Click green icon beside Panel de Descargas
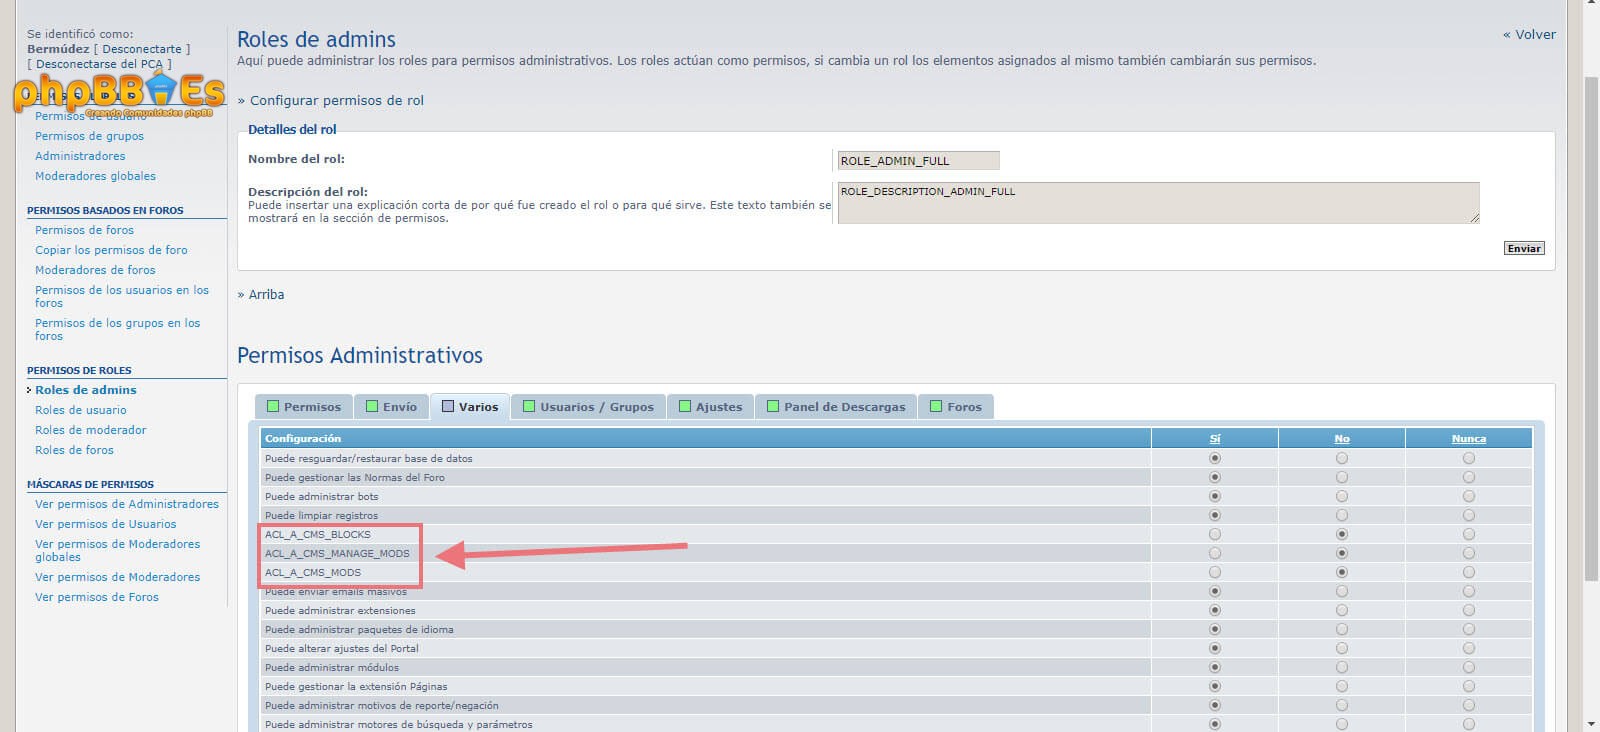Viewport: 1600px width, 732px height. [x=773, y=406]
